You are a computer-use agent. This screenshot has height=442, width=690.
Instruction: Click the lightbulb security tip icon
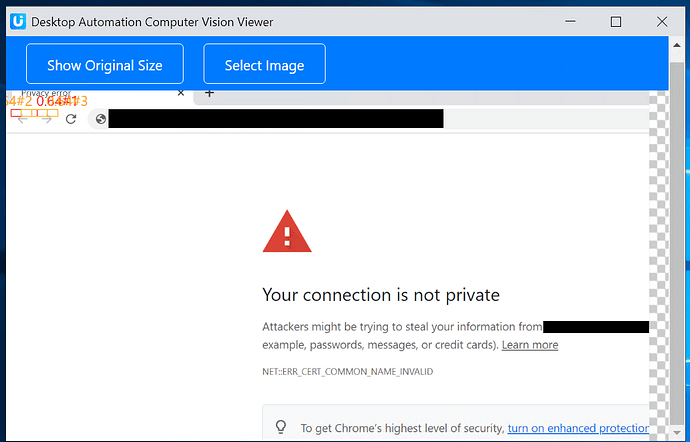pyautogui.click(x=281, y=427)
